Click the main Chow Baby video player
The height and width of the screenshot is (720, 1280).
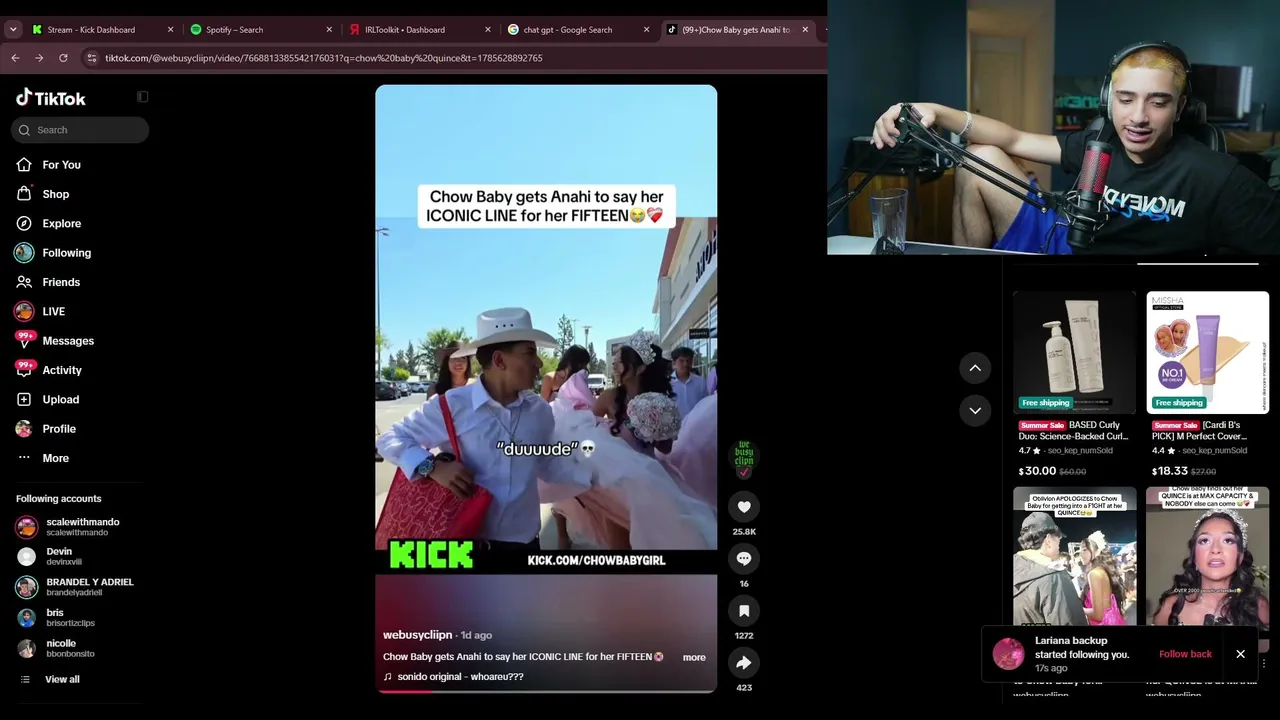(546, 388)
